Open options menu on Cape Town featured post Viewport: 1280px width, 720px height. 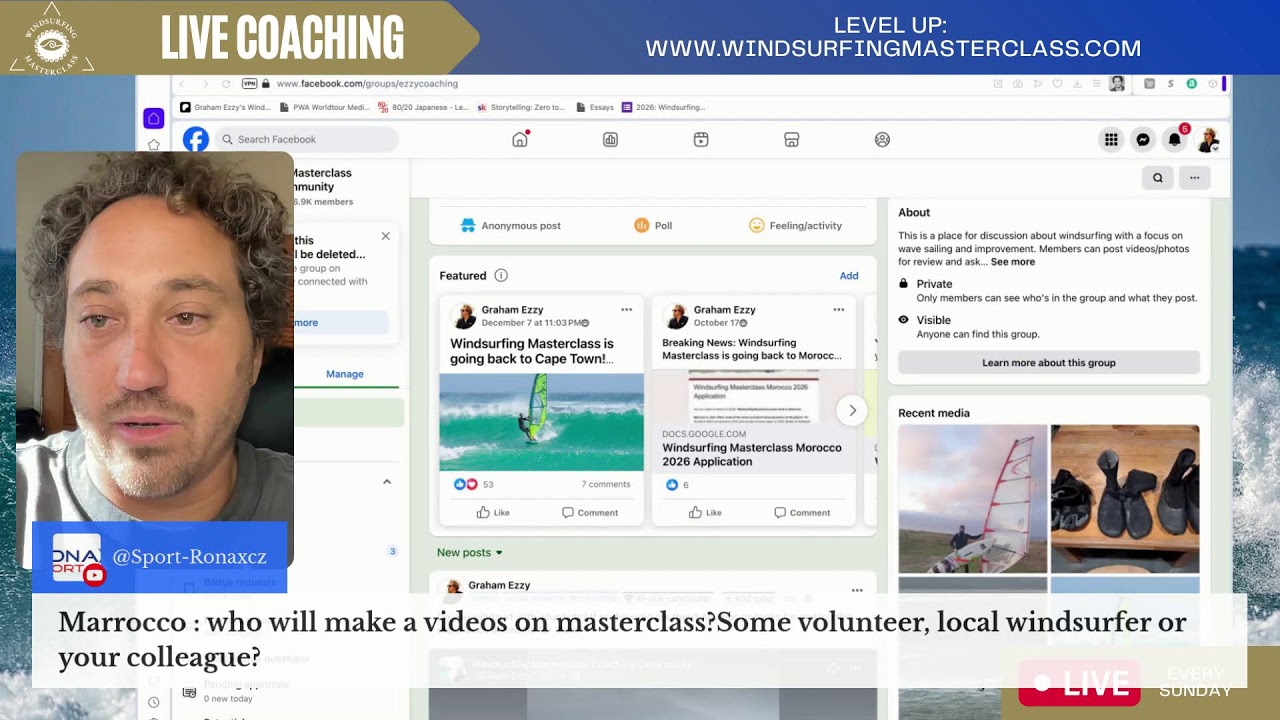626,310
